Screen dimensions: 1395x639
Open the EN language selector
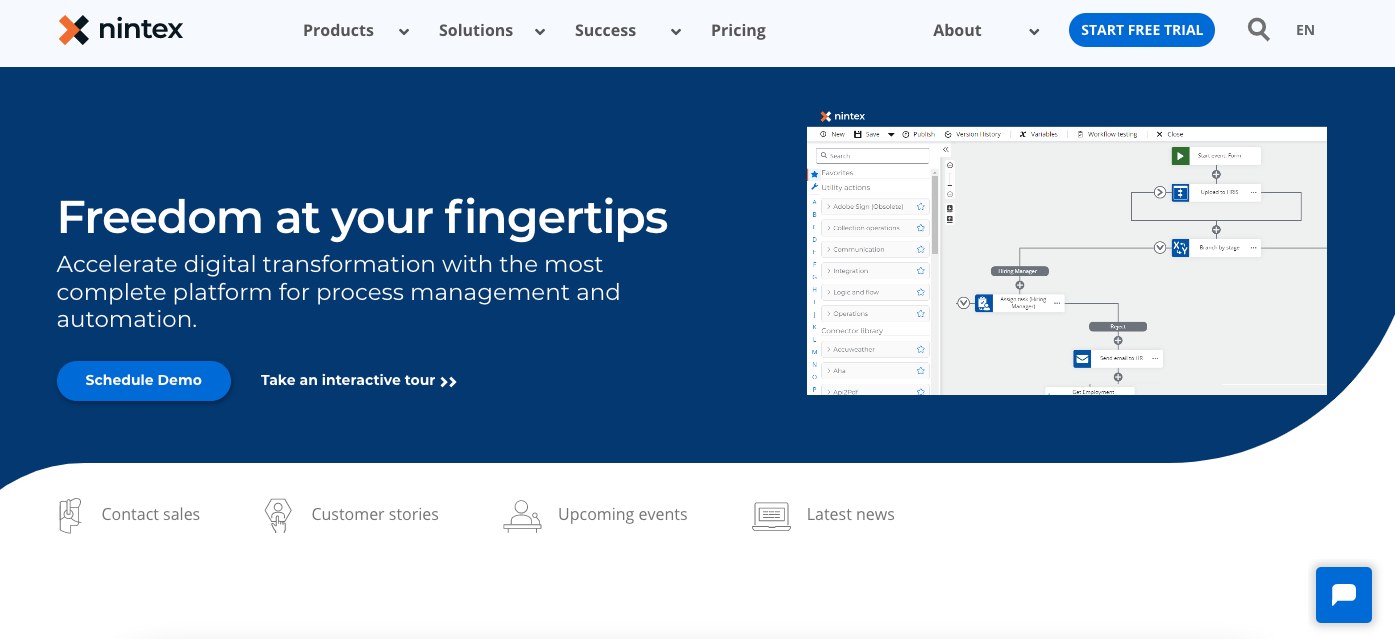(1305, 30)
